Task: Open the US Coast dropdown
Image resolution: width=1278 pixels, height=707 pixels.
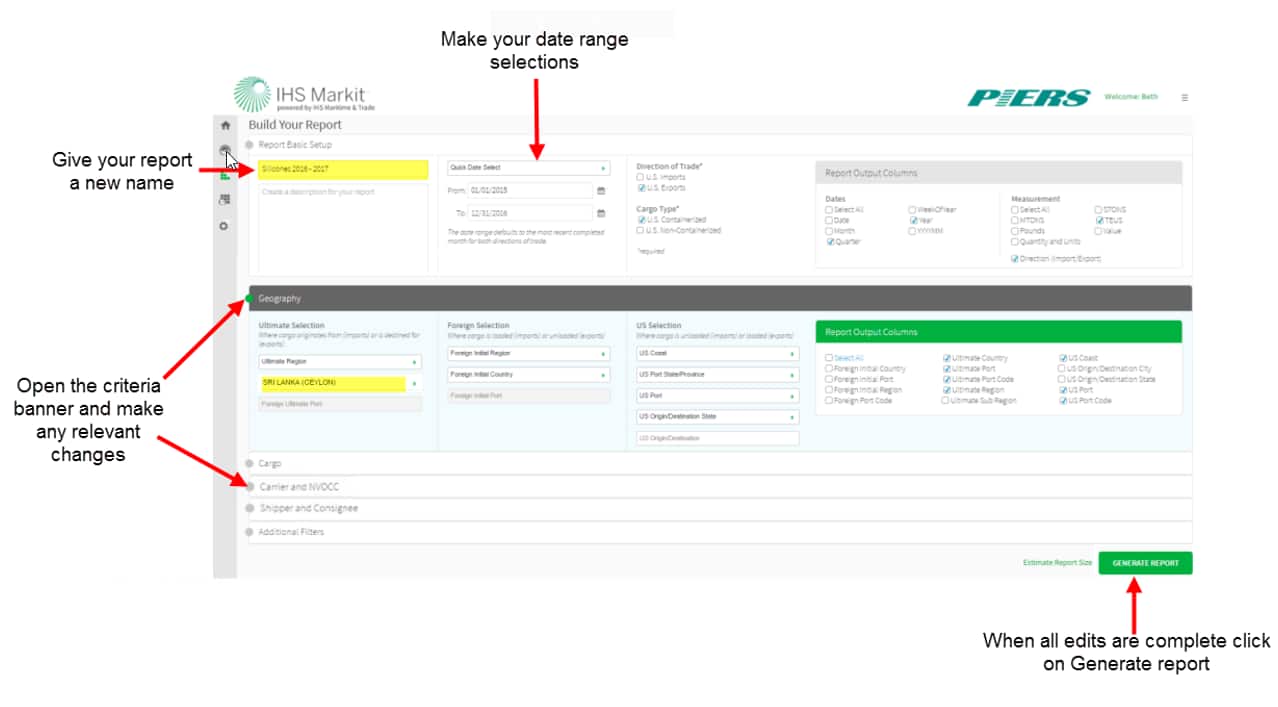Action: point(717,353)
